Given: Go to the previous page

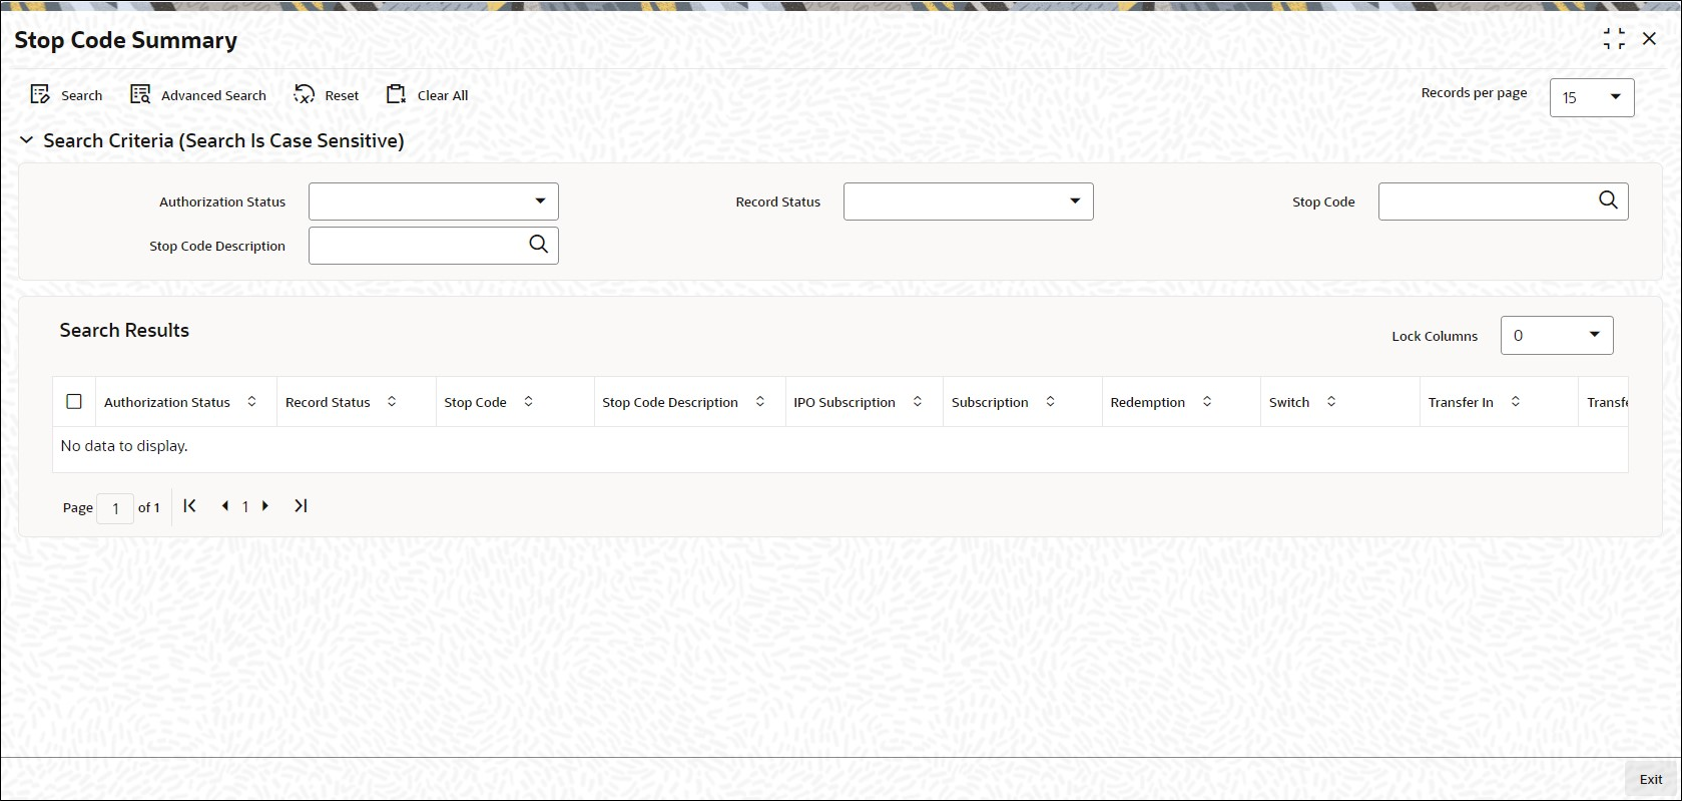Looking at the screenshot, I should [x=225, y=506].
